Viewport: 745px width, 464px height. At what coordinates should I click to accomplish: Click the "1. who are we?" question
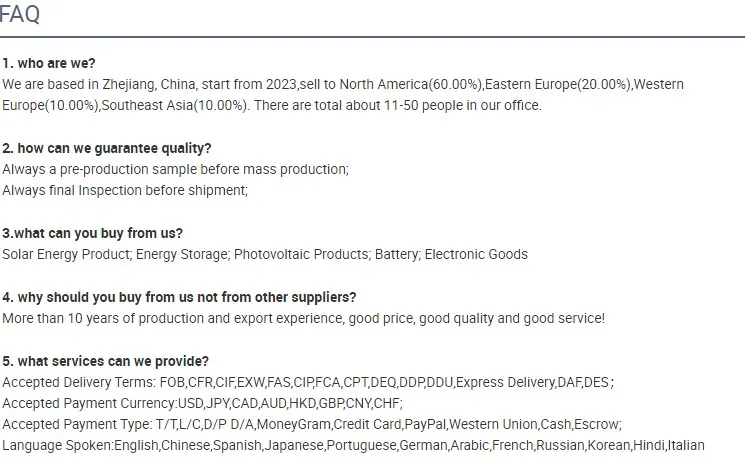(49, 63)
